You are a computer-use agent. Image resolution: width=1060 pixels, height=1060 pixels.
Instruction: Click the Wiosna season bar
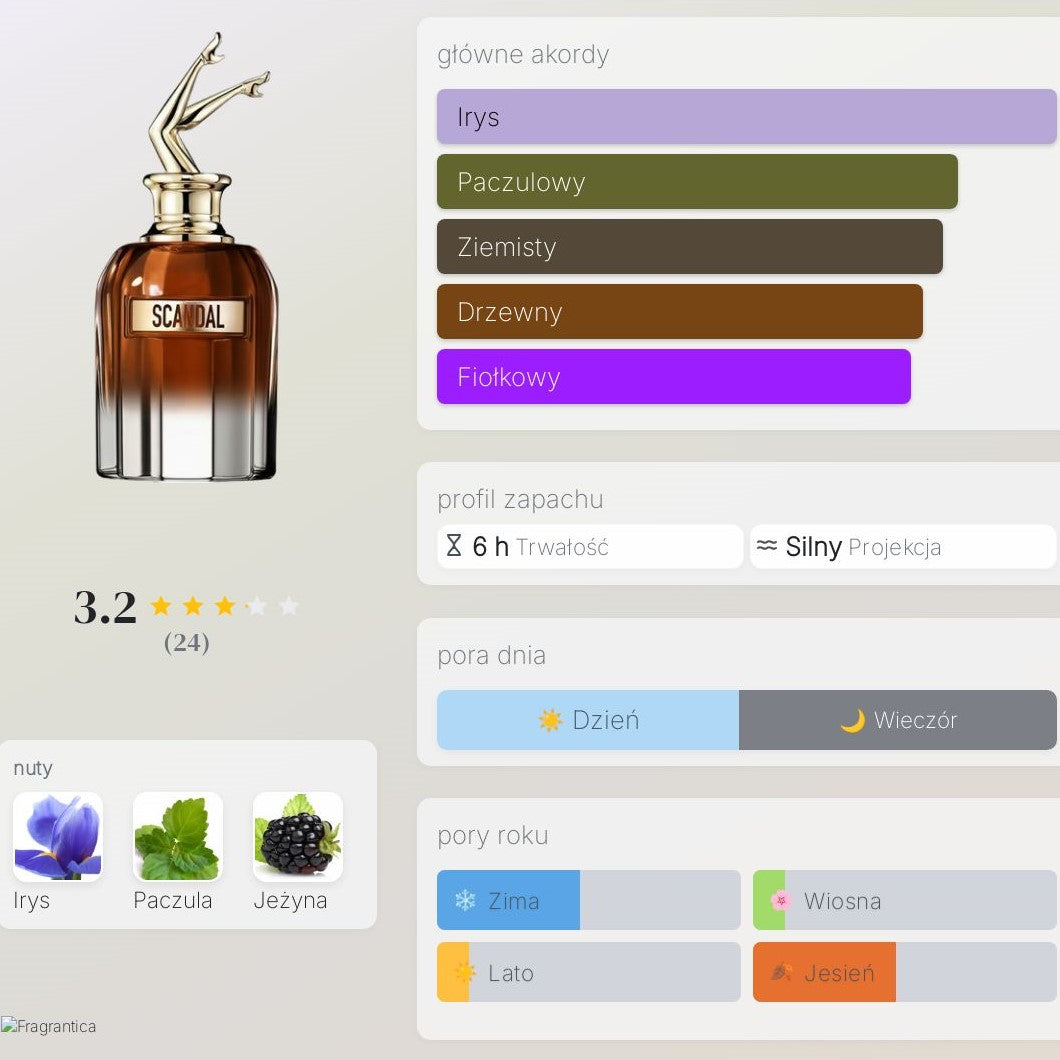[905, 900]
